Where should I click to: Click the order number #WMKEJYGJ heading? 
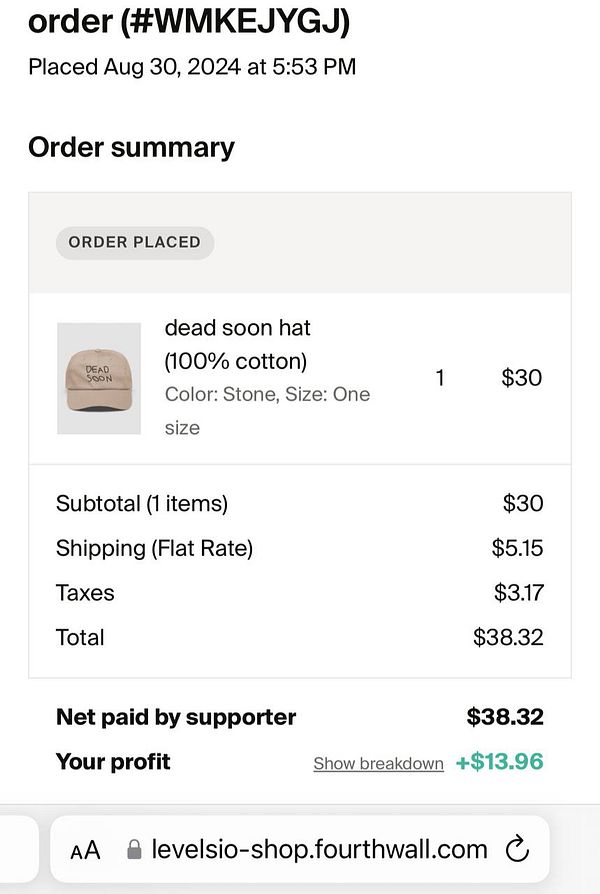[189, 21]
